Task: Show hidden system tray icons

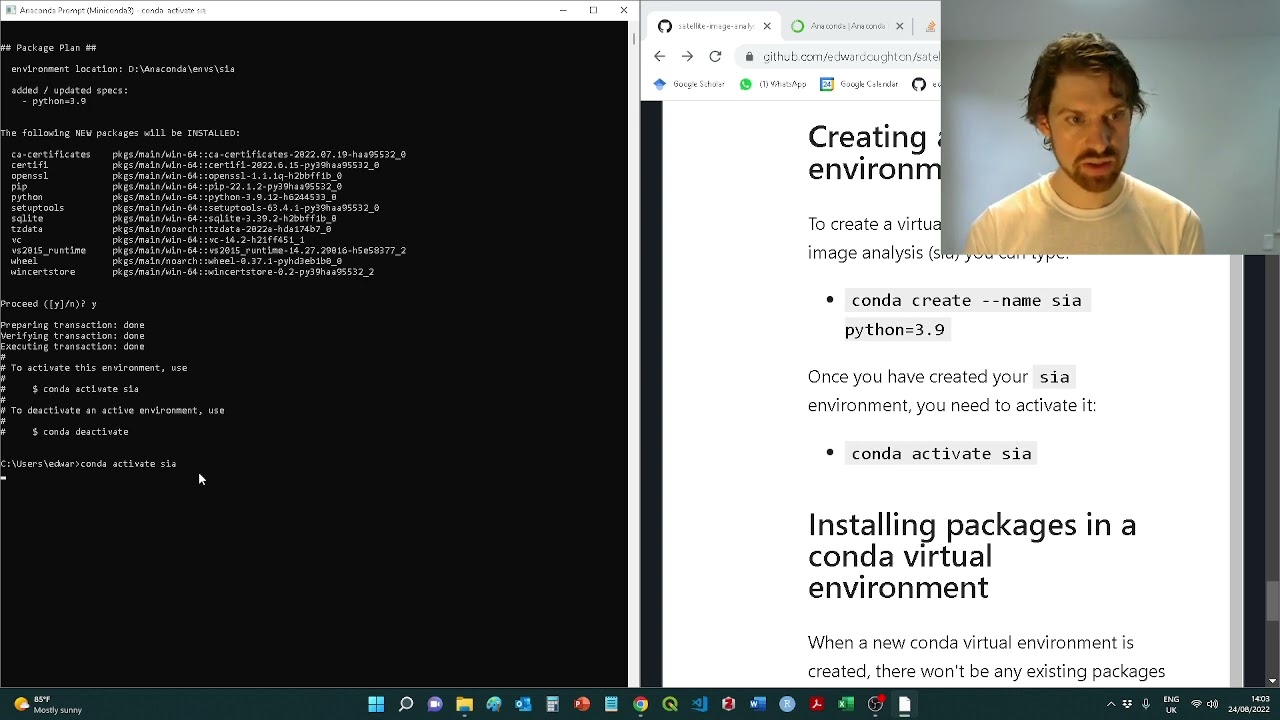Action: pos(1110,704)
